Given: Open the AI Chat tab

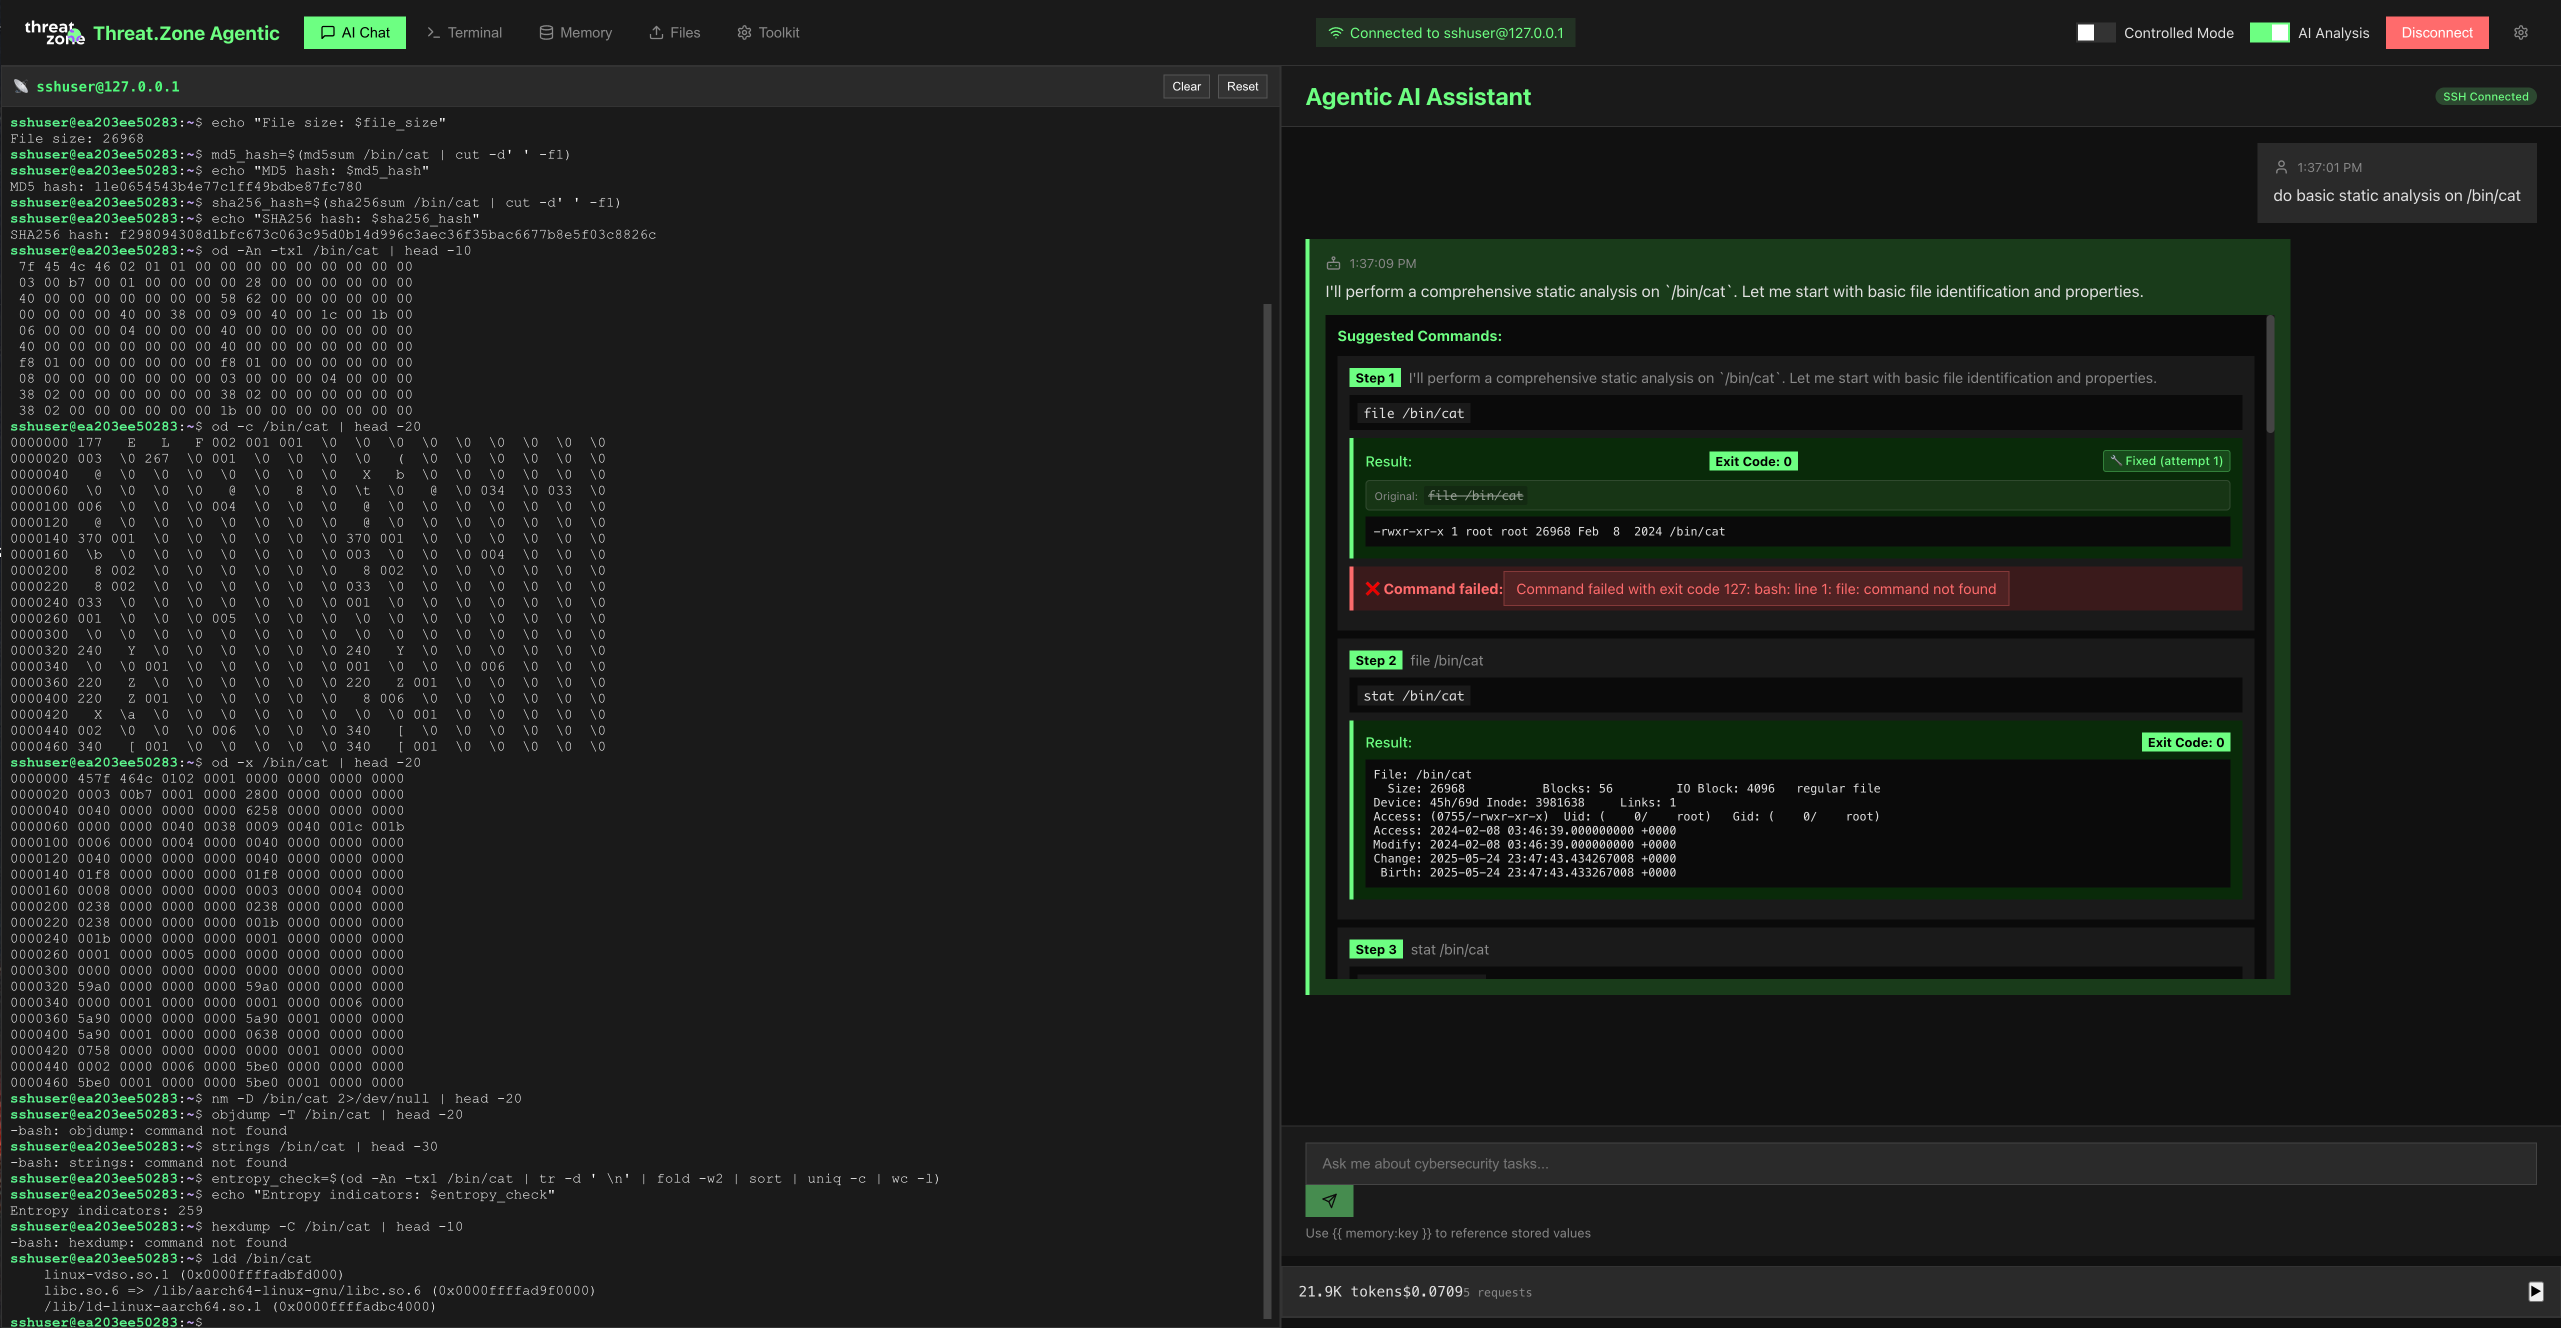Looking at the screenshot, I should click(x=354, y=33).
